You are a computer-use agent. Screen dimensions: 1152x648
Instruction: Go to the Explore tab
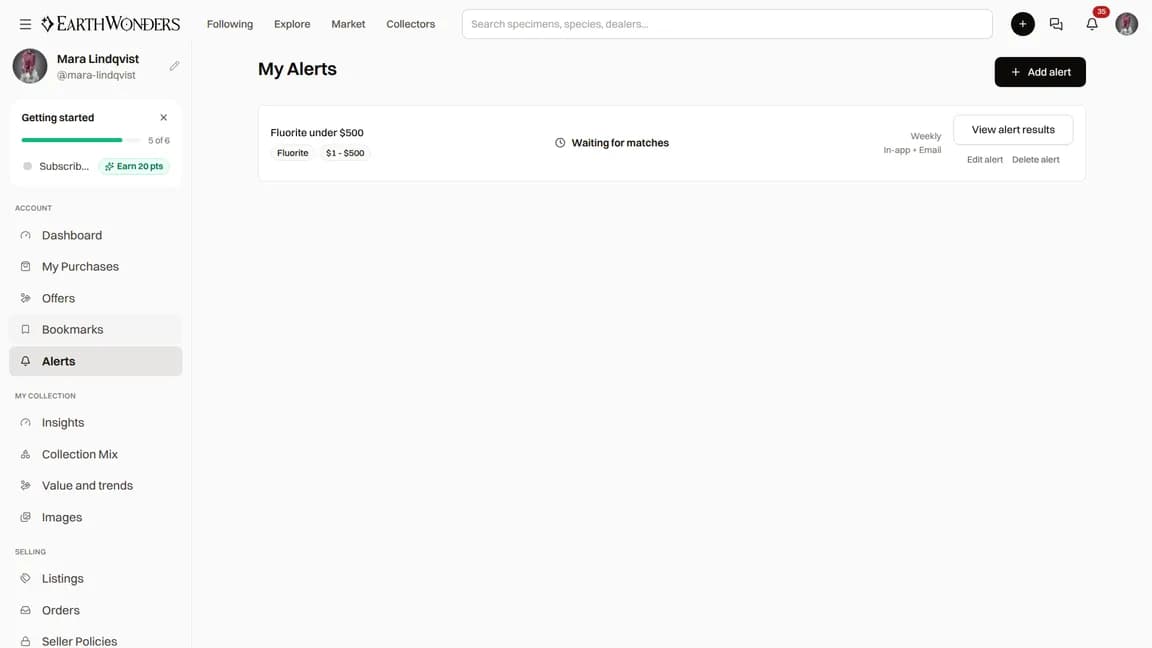pos(292,24)
